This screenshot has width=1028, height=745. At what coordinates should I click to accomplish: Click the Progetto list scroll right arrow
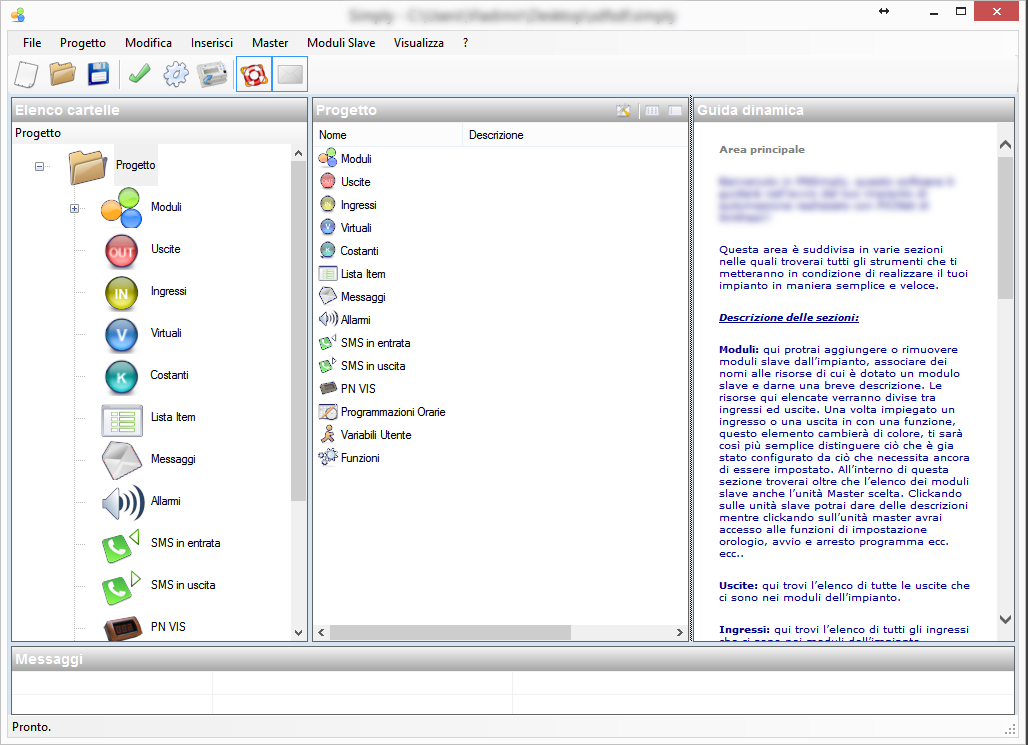680,633
